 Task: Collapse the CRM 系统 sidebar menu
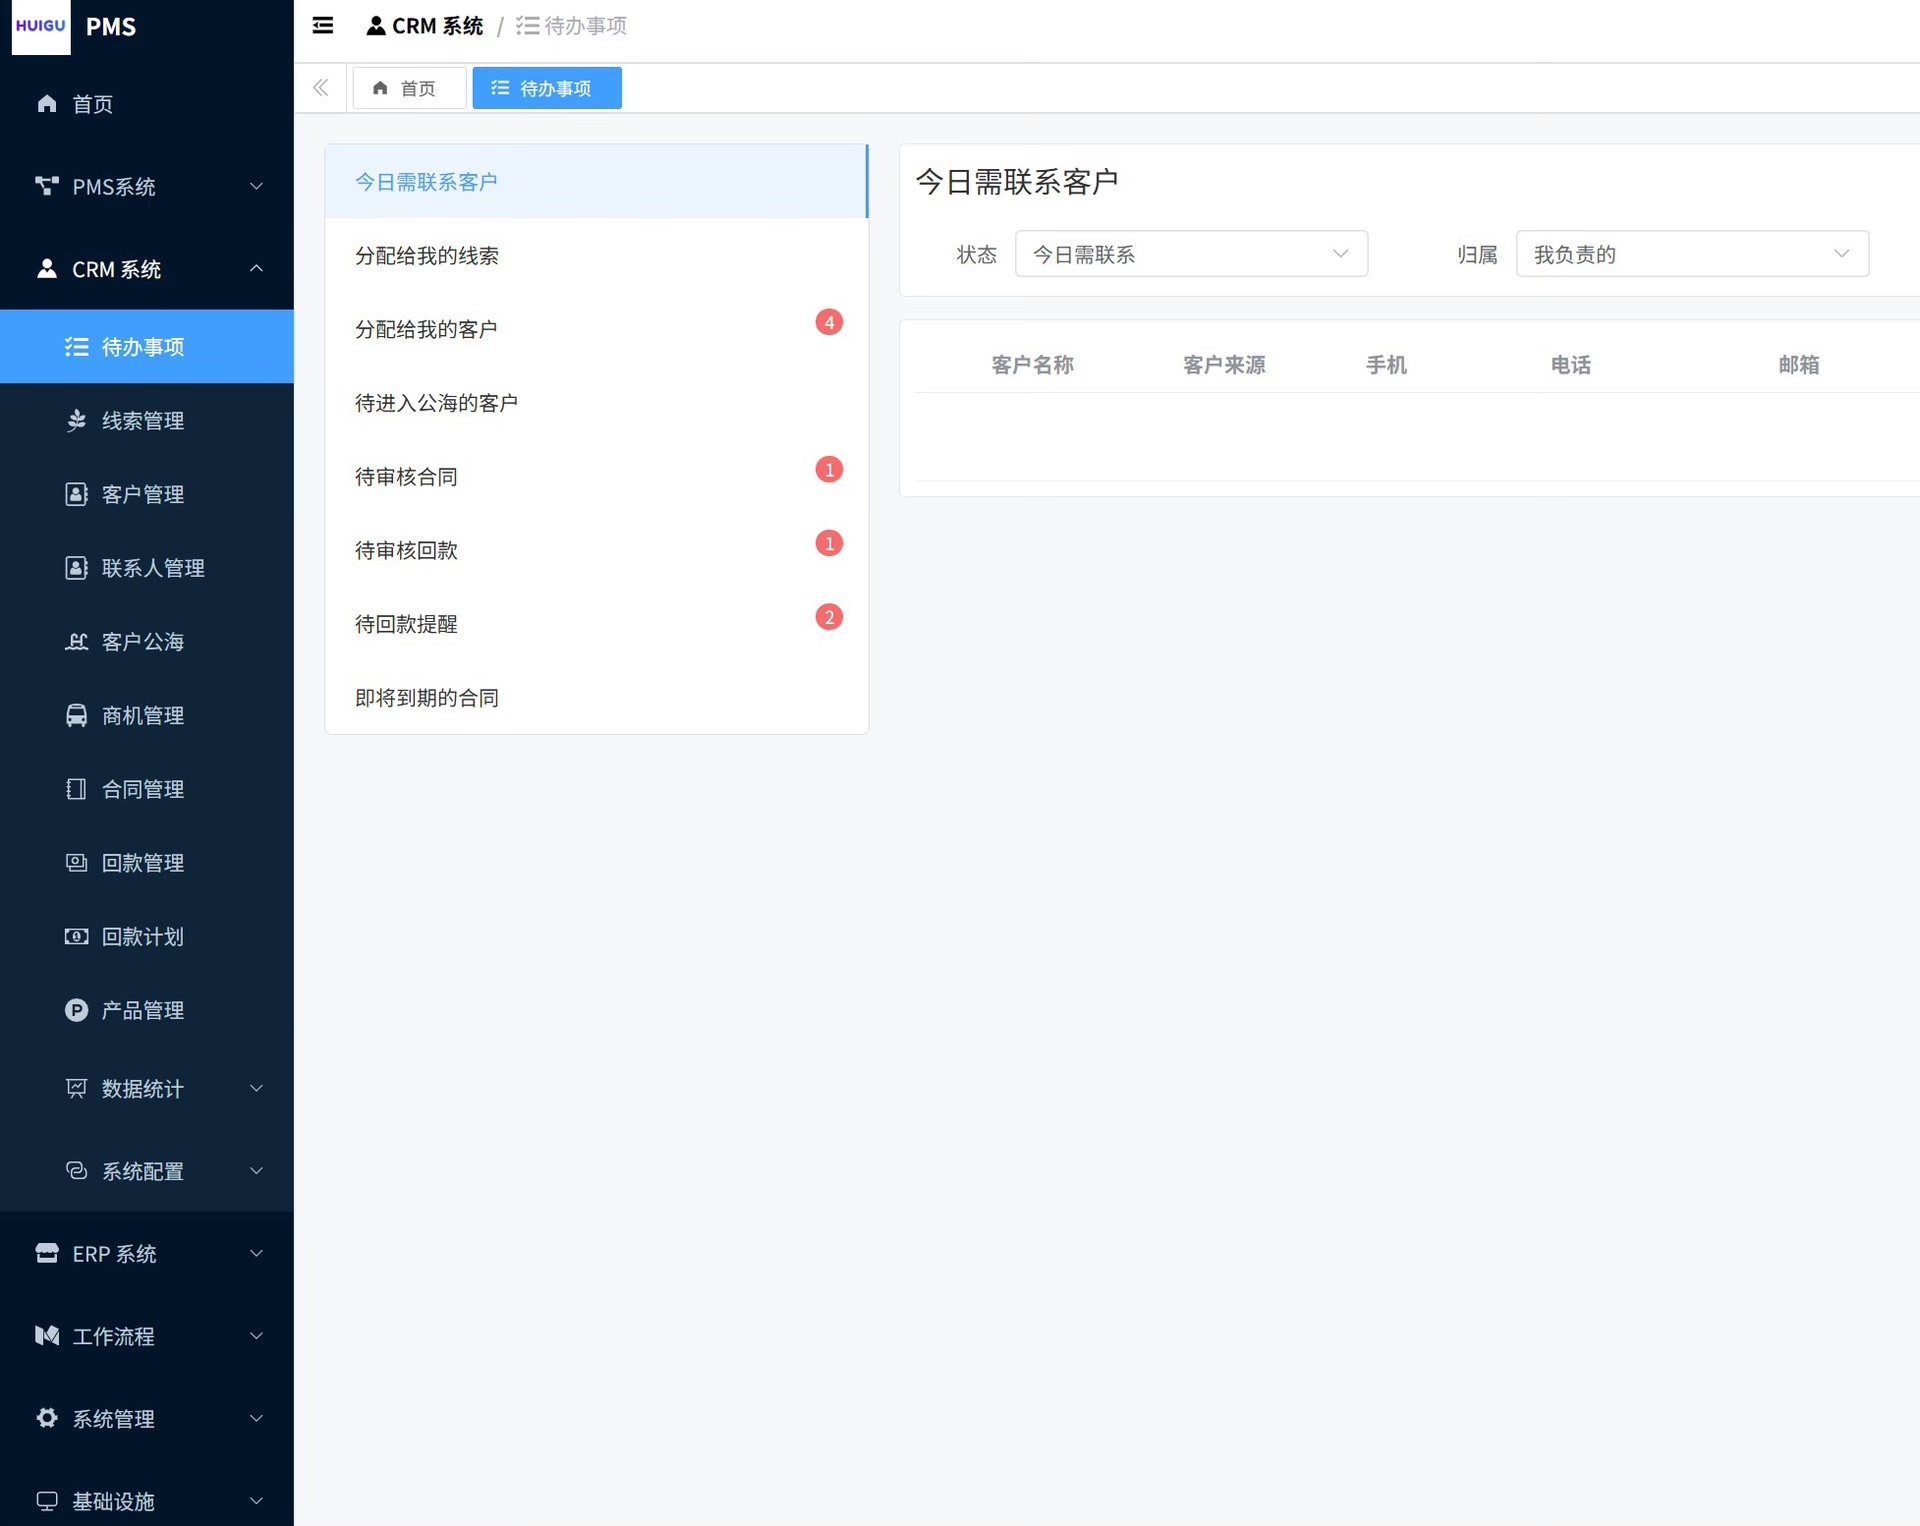click(147, 270)
